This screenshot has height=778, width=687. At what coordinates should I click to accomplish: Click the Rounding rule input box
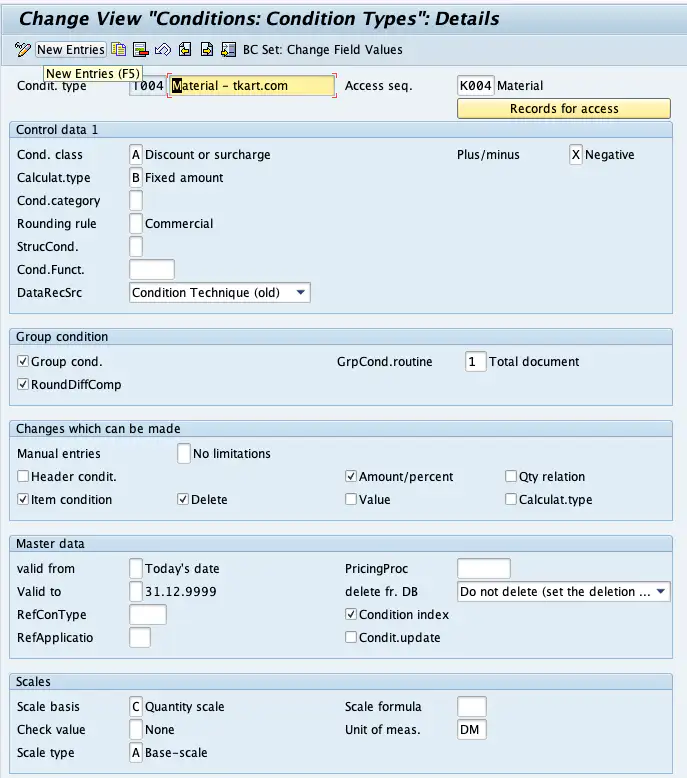pos(135,224)
